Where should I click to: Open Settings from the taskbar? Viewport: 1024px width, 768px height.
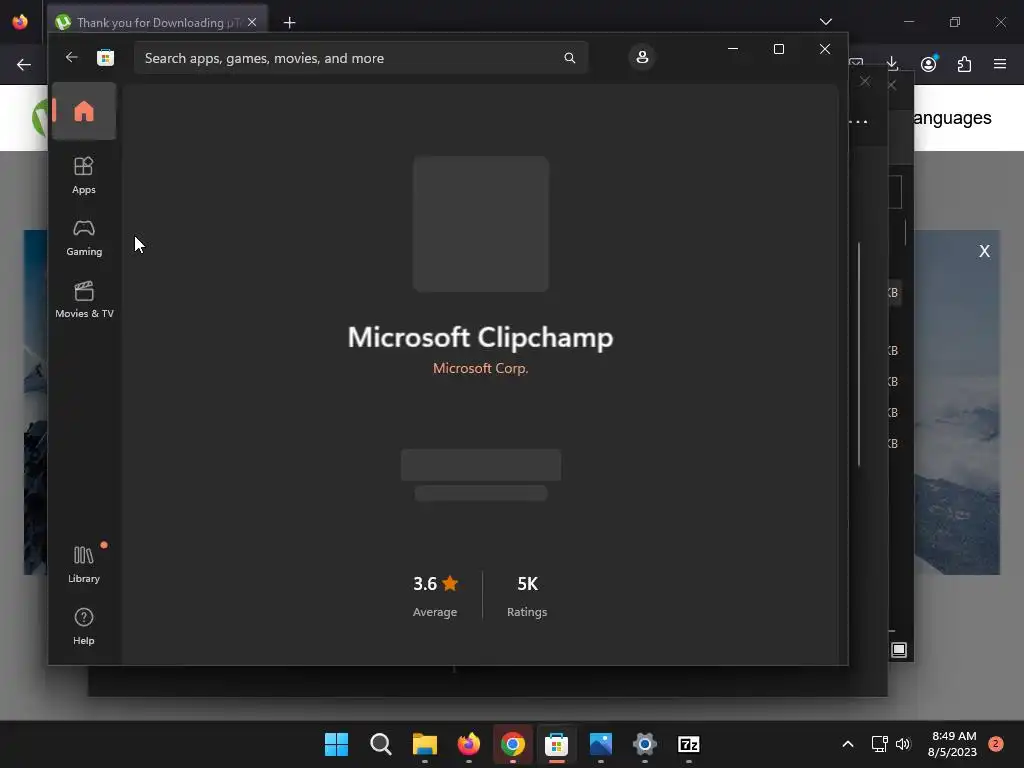645,744
